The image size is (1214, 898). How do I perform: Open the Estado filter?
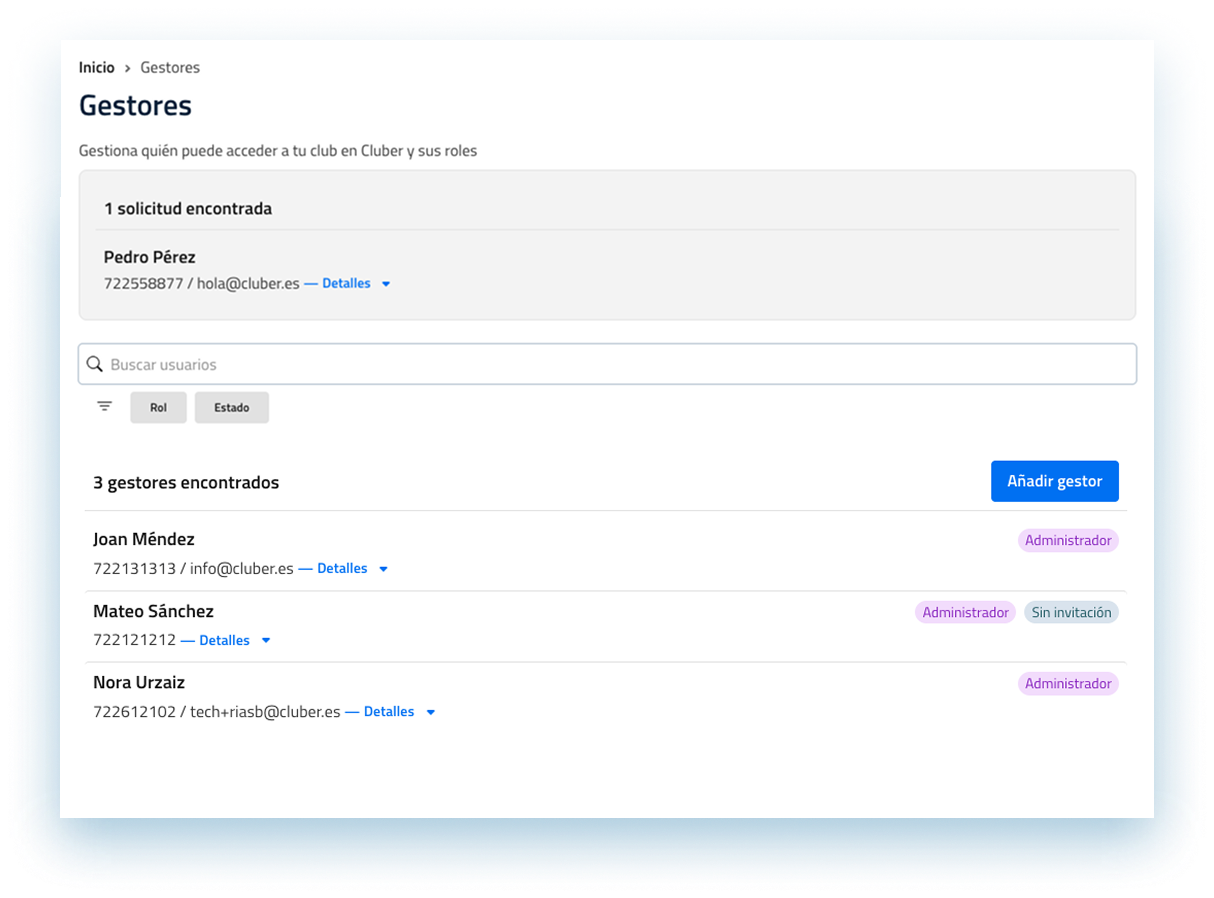231,408
